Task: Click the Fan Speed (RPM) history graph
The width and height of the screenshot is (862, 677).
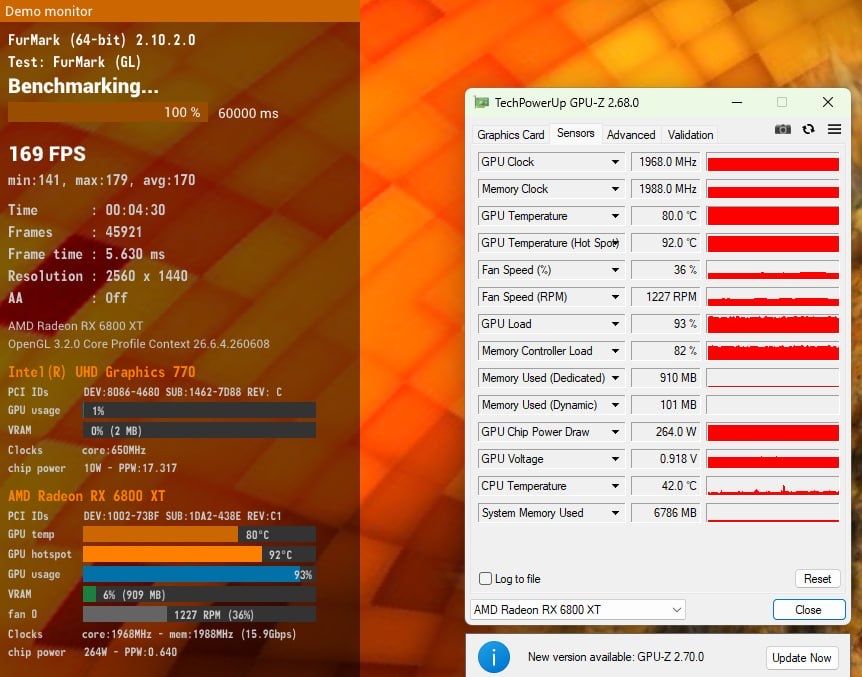Action: point(772,297)
